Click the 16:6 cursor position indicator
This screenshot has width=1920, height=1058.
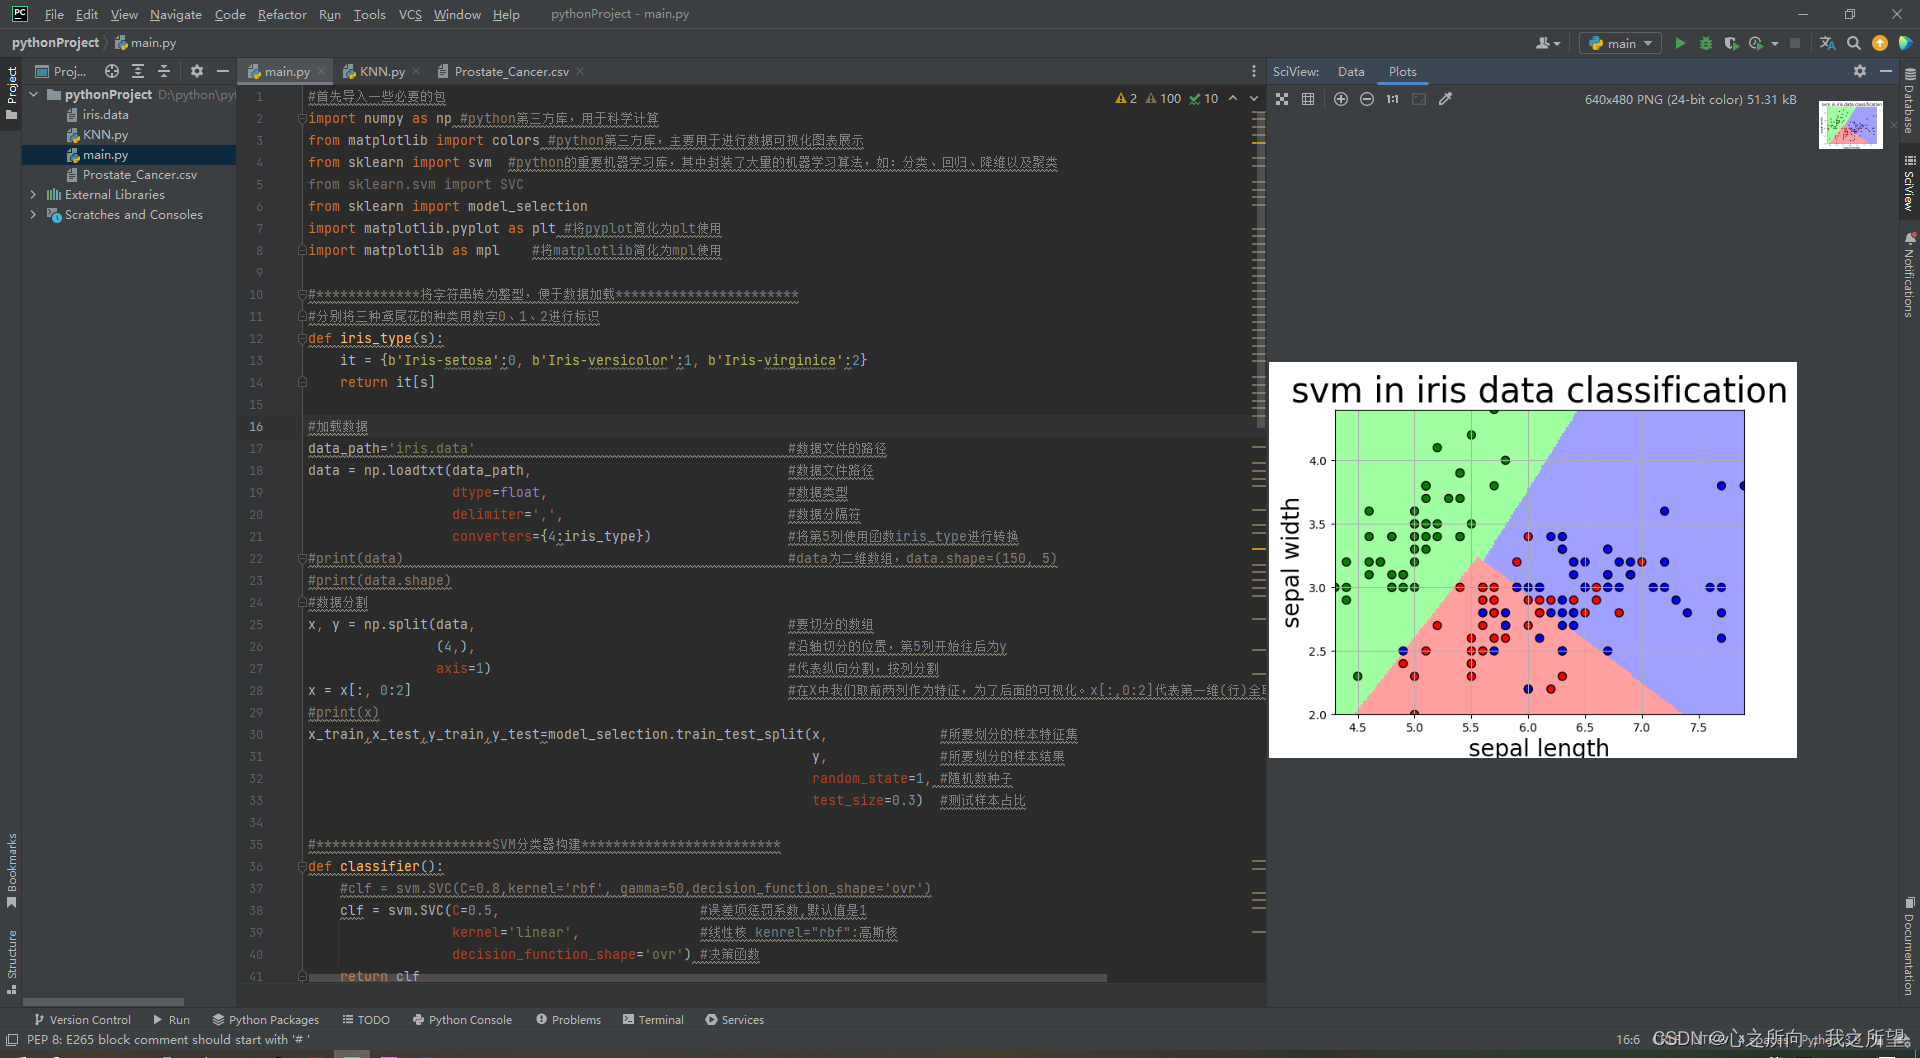(x=1627, y=1039)
